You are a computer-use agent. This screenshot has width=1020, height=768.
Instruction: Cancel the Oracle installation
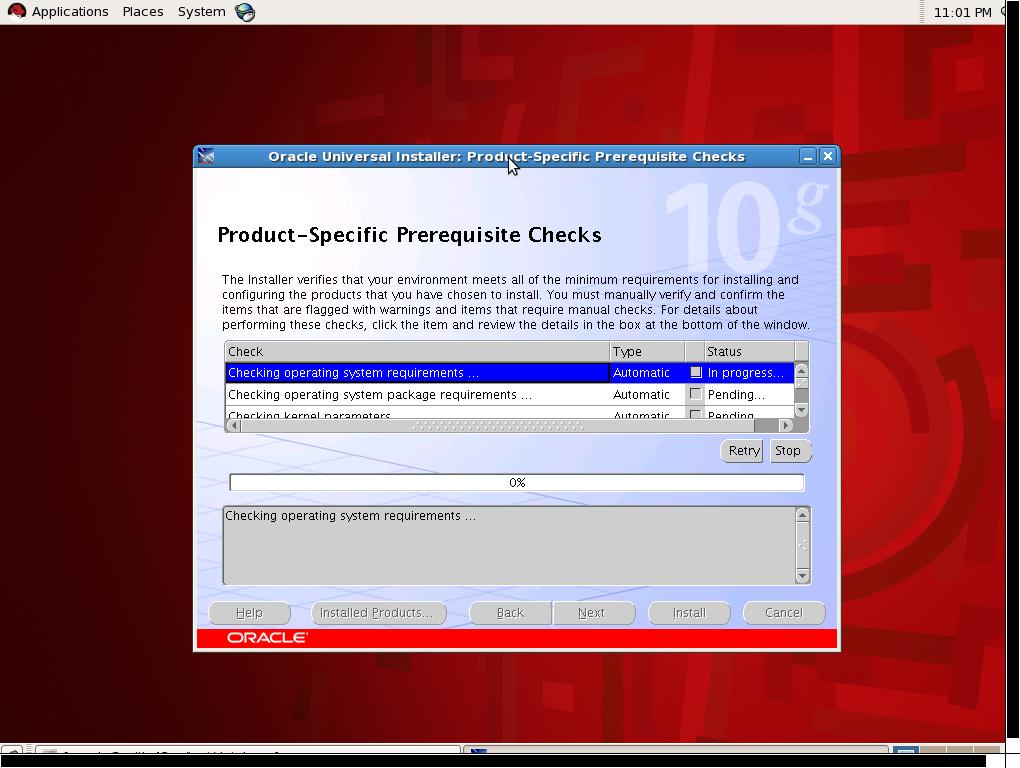(x=784, y=613)
